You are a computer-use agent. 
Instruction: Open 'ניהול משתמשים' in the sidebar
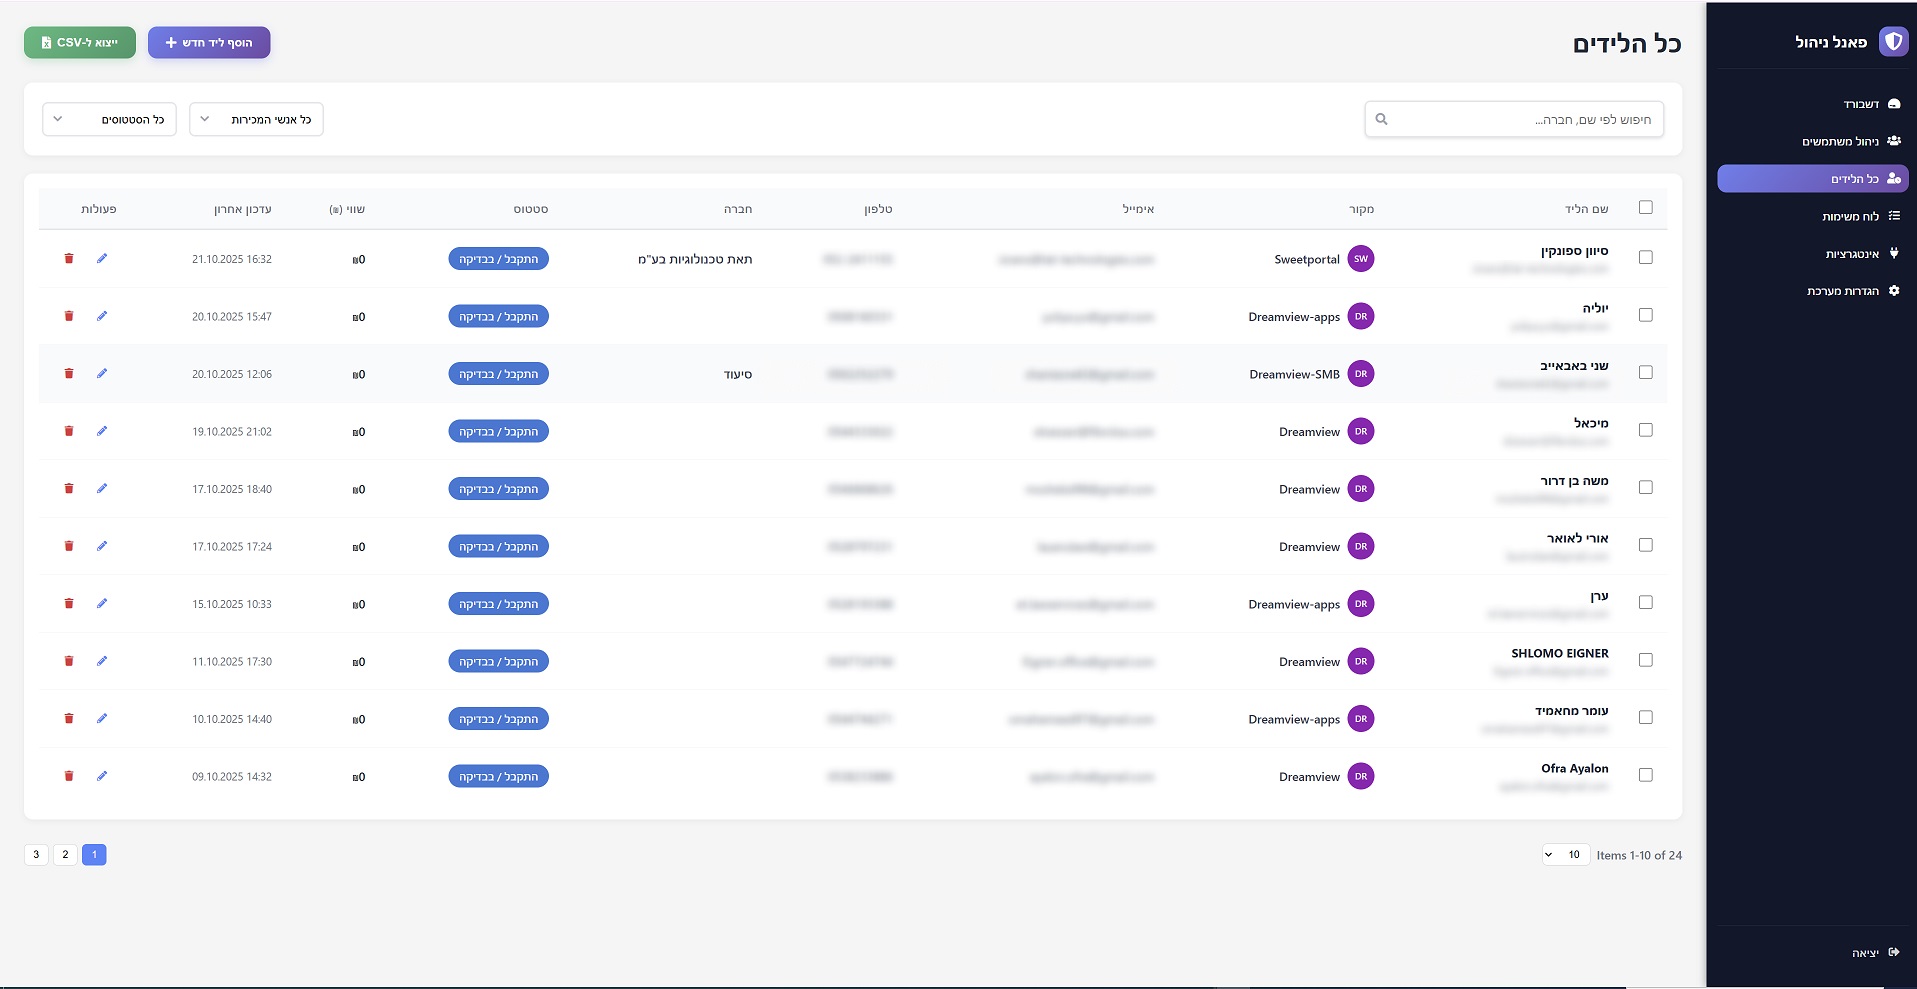[1850, 141]
